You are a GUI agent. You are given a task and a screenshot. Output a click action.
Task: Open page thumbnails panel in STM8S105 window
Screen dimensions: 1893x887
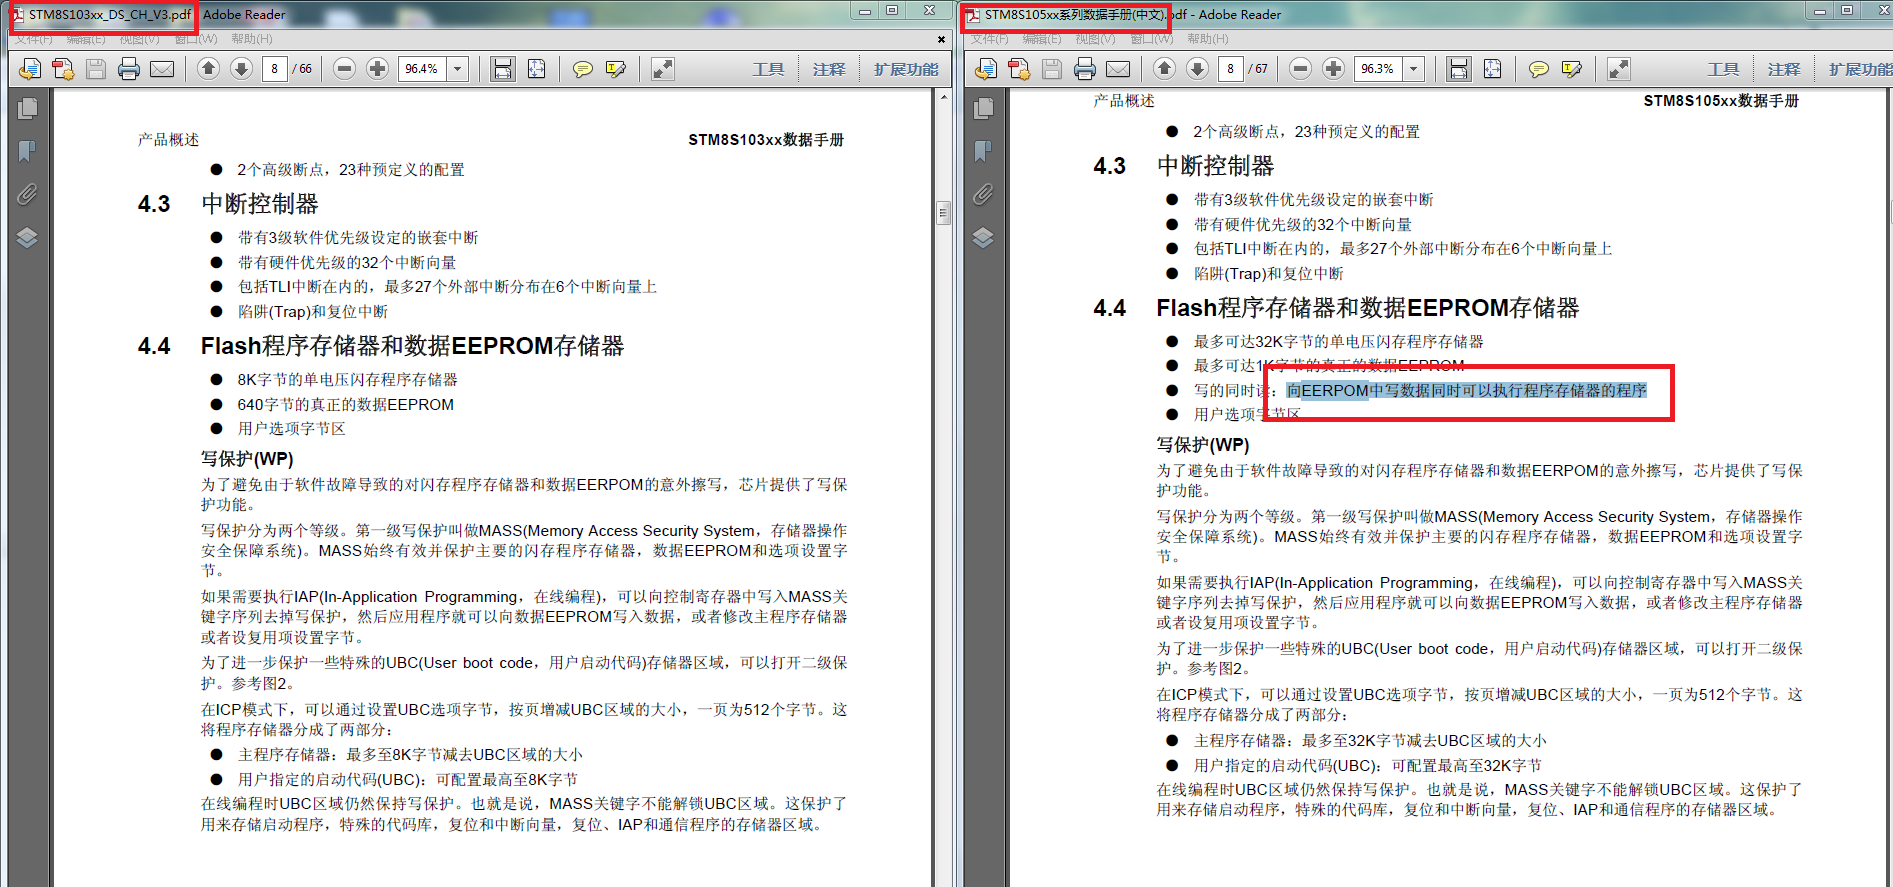[984, 108]
